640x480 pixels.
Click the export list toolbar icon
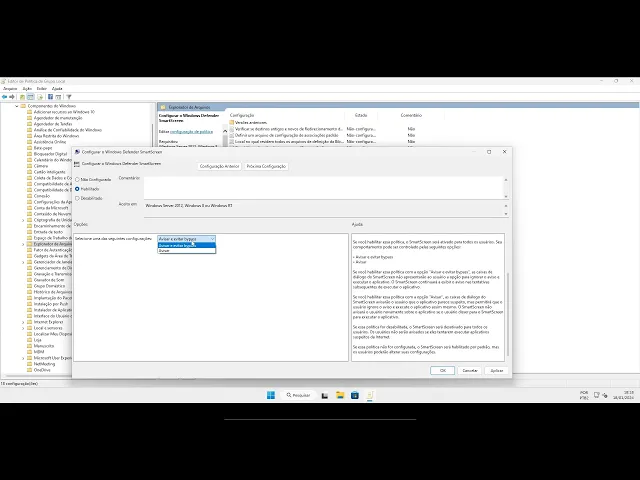tap(40, 97)
